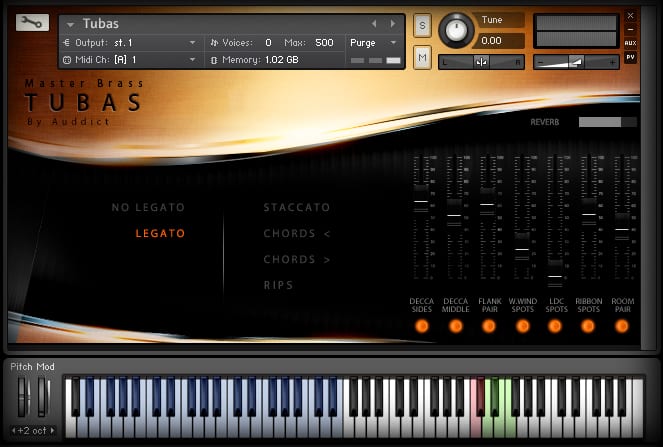Viewport: 663px width, 447px height.
Task: Select the Staccato articulation
Action: 296,208
